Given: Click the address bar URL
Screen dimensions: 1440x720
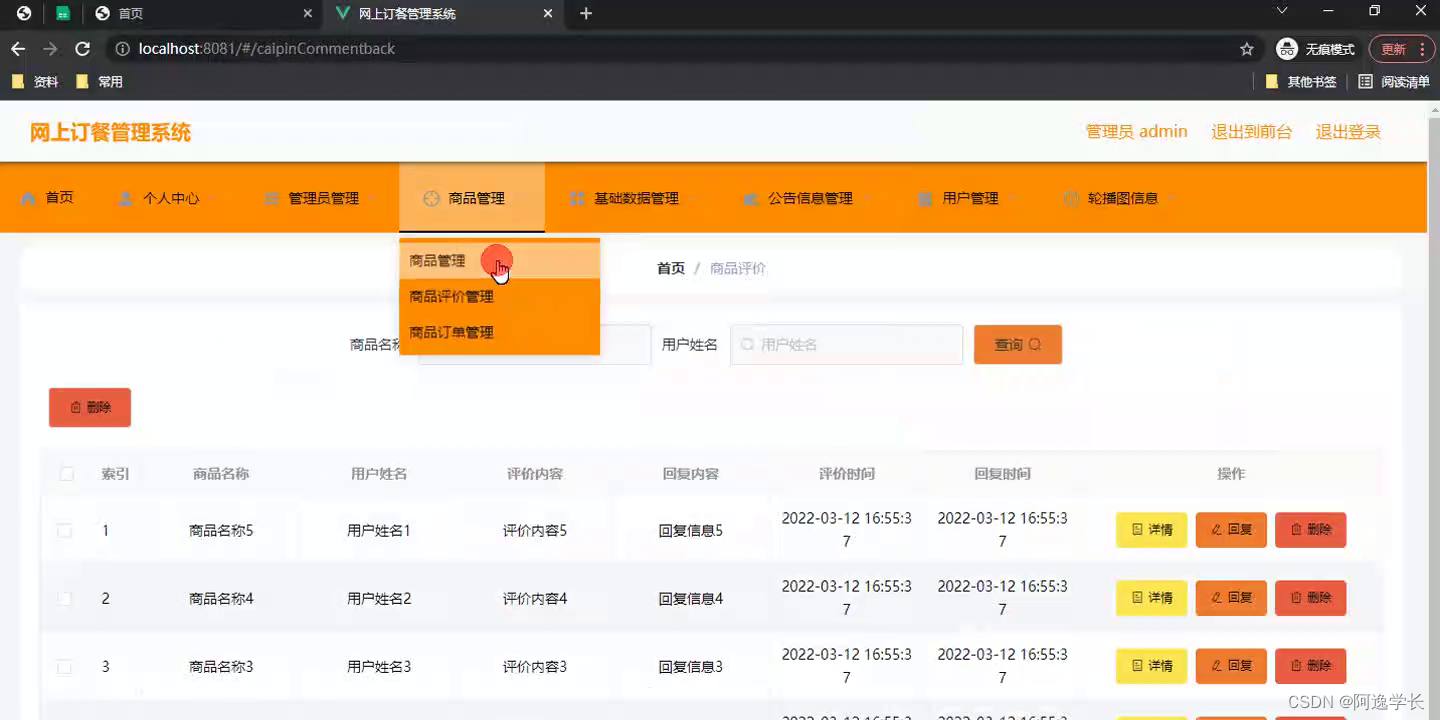Looking at the screenshot, I should click(267, 49).
